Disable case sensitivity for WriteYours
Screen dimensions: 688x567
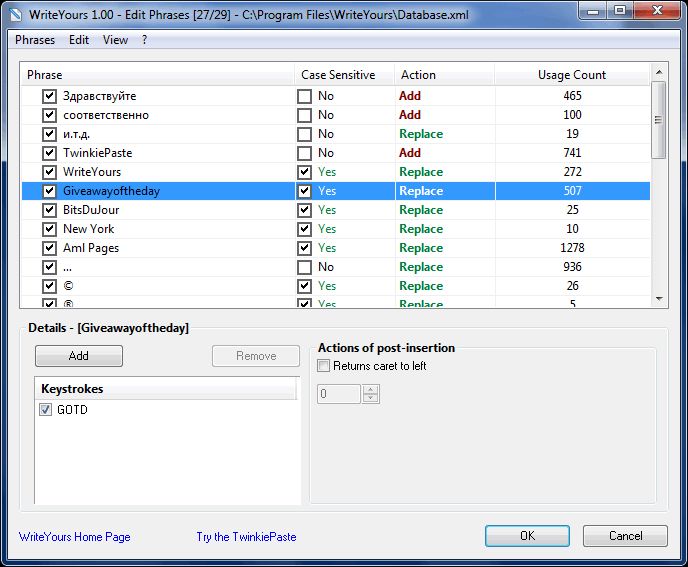click(304, 172)
